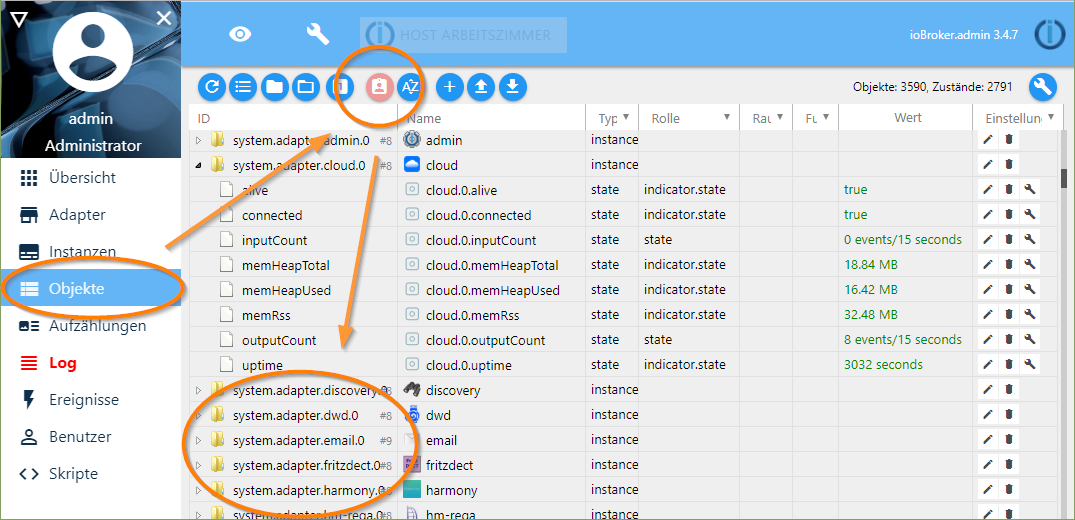Open the blue wrench table settings
The image size is (1075, 520).
(x=1043, y=87)
